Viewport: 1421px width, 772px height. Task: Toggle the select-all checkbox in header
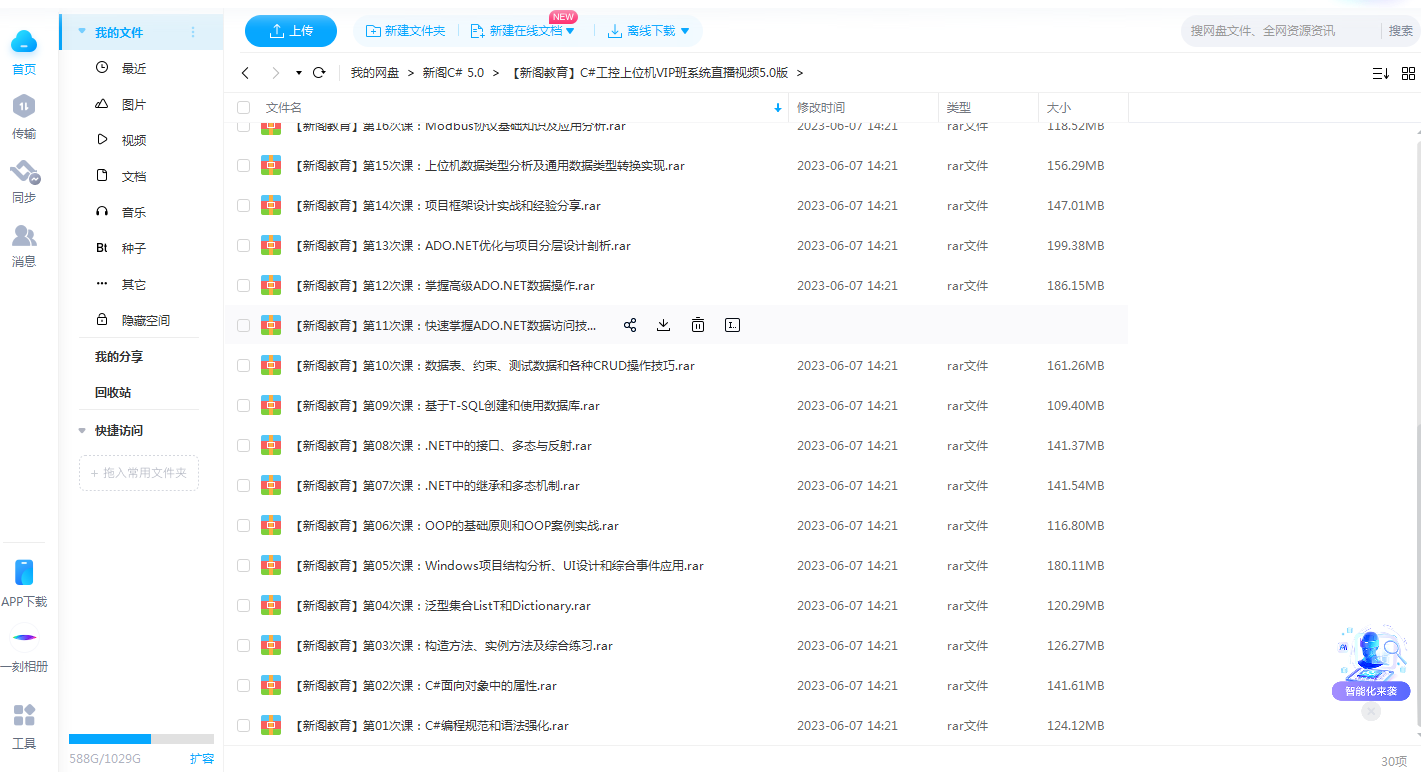[244, 108]
